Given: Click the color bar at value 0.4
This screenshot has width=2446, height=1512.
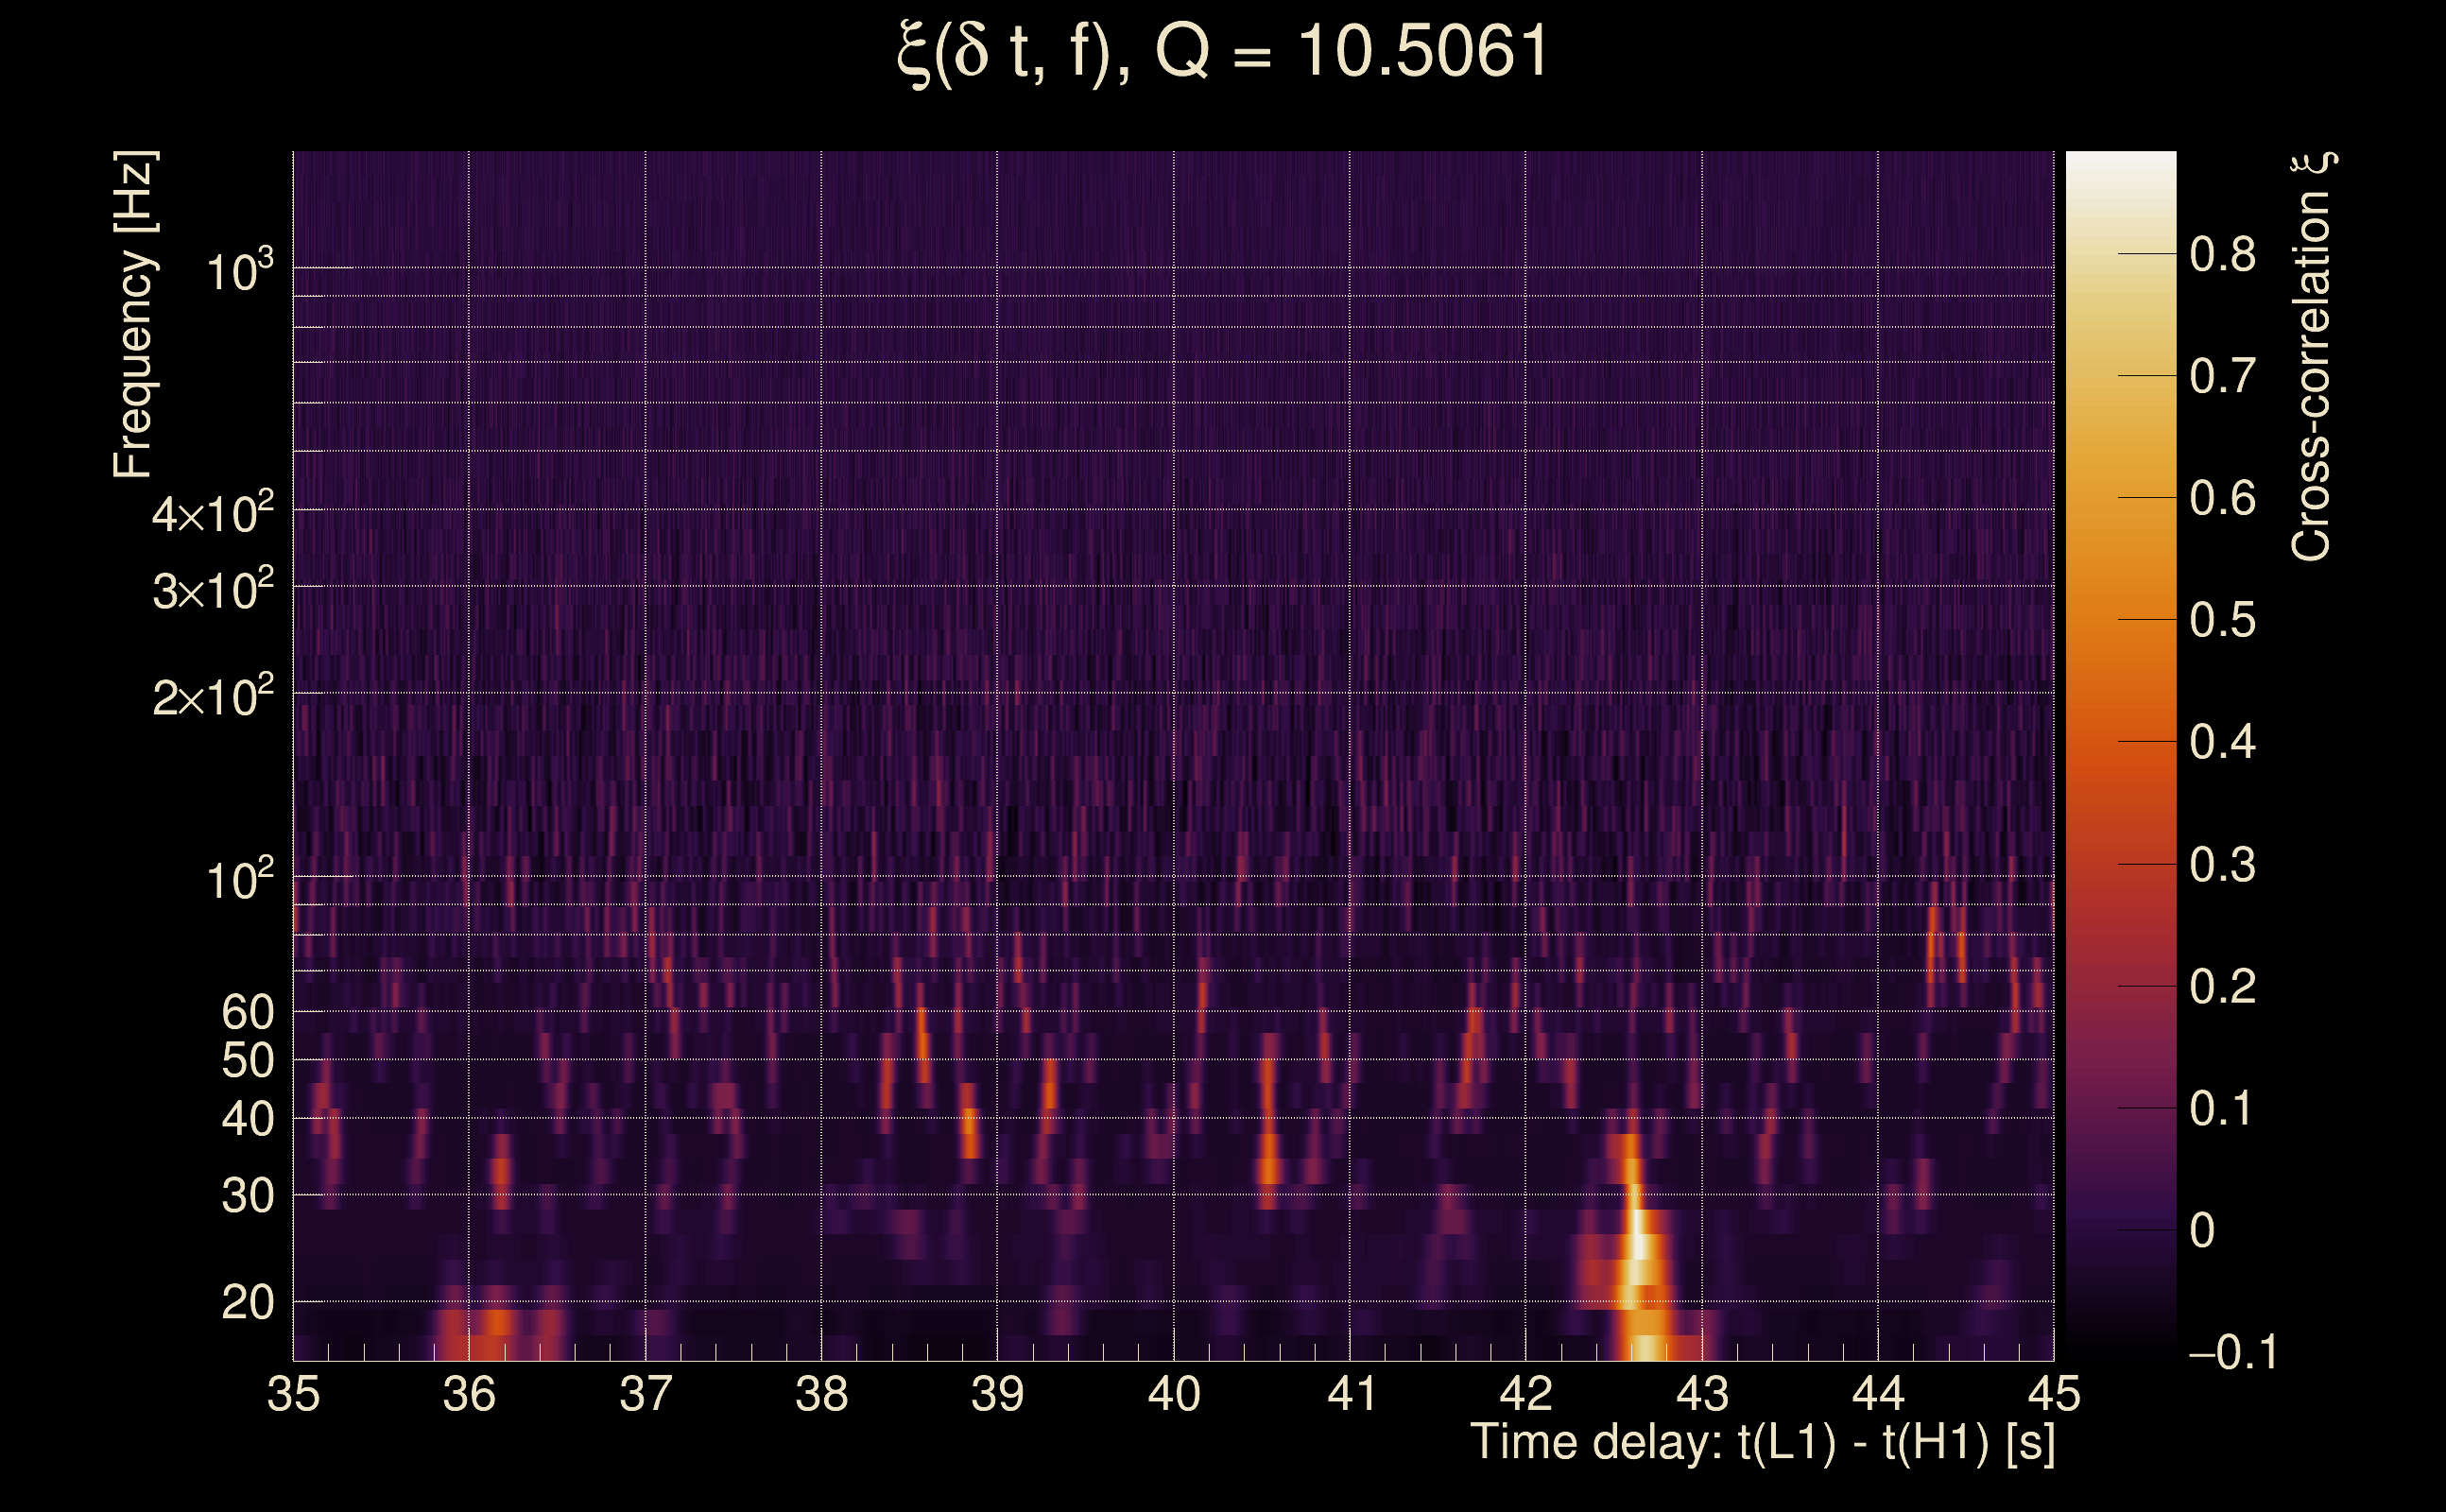Looking at the screenshot, I should (x=2120, y=741).
